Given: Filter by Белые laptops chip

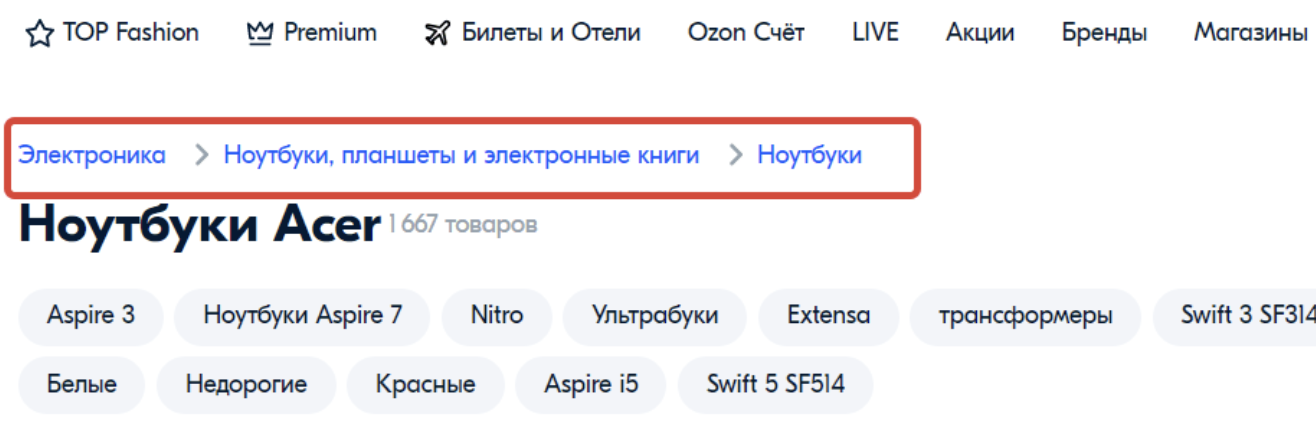Looking at the screenshot, I should (x=81, y=384).
